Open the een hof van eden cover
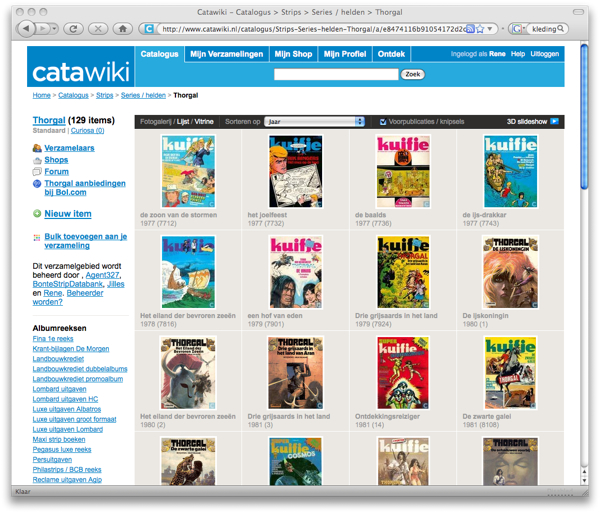The image size is (600, 513). click(x=296, y=272)
